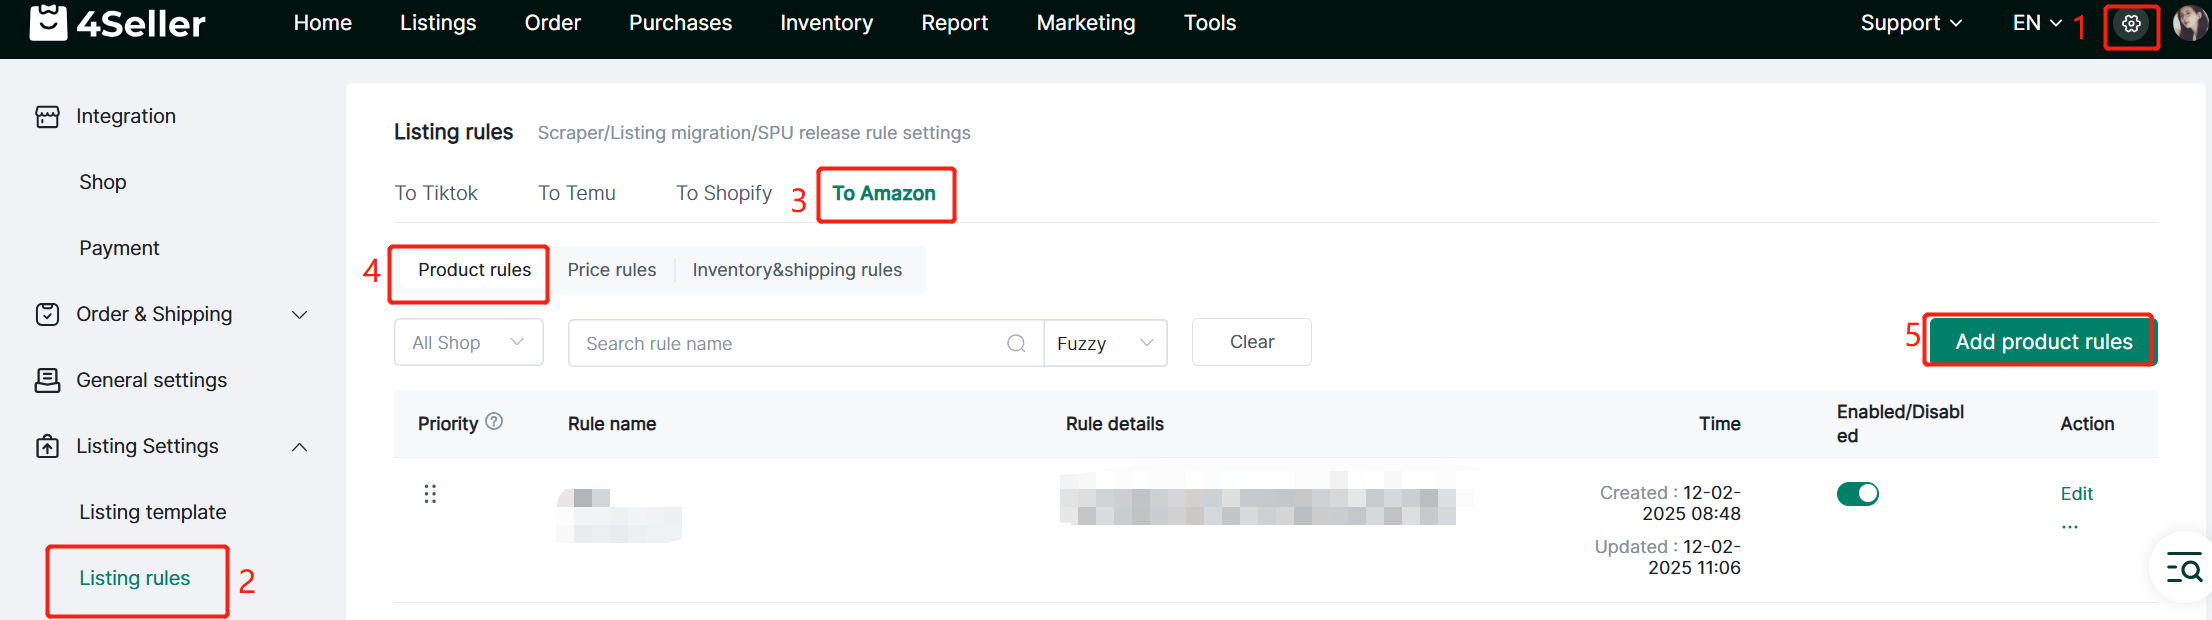This screenshot has width=2212, height=620.
Task: Click the Integration store icon
Action: [47, 117]
